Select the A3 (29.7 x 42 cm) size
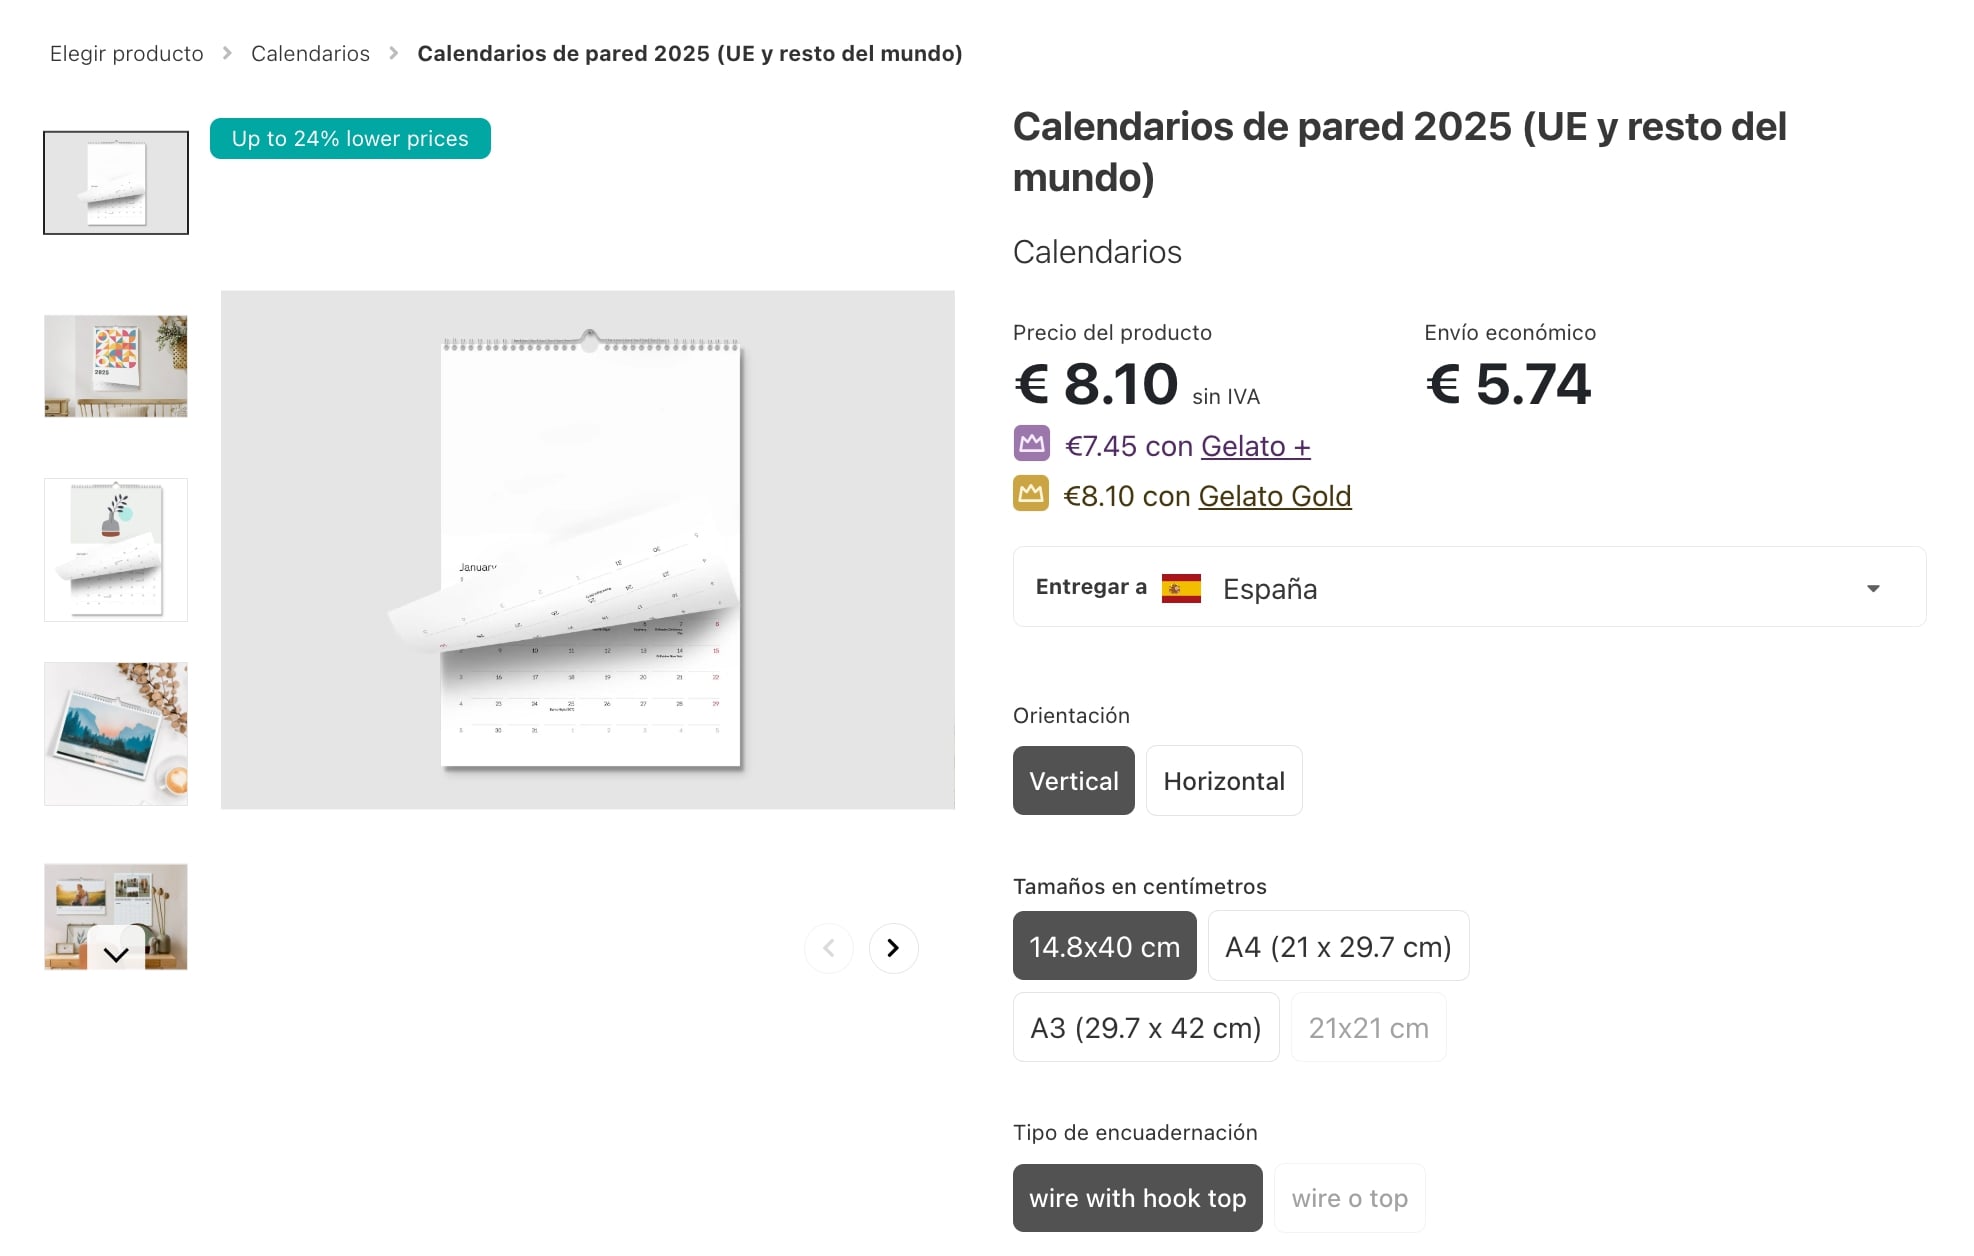The image size is (1974, 1256). click(x=1145, y=1027)
